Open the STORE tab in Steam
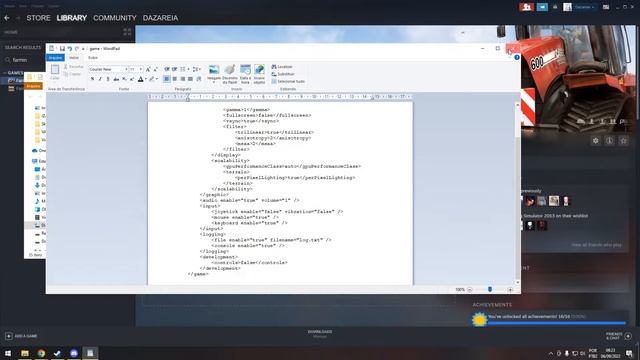640x360 pixels. click(38, 18)
